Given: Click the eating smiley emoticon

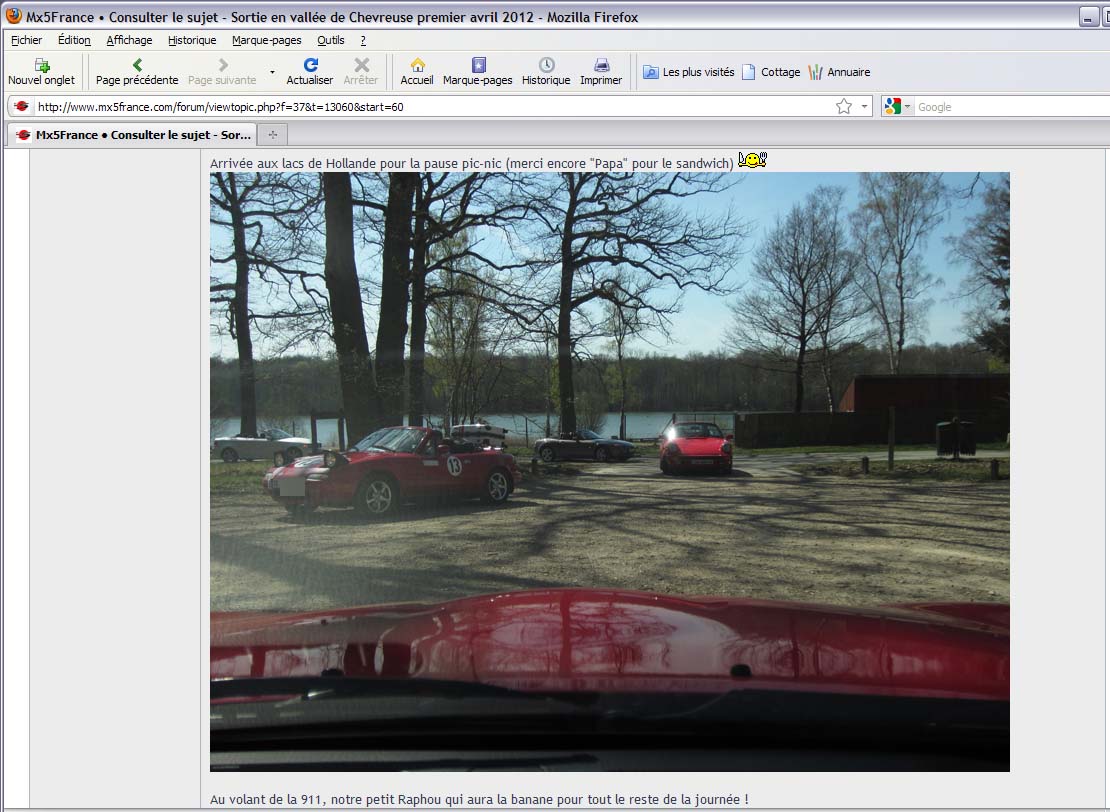Looking at the screenshot, I should [752, 160].
